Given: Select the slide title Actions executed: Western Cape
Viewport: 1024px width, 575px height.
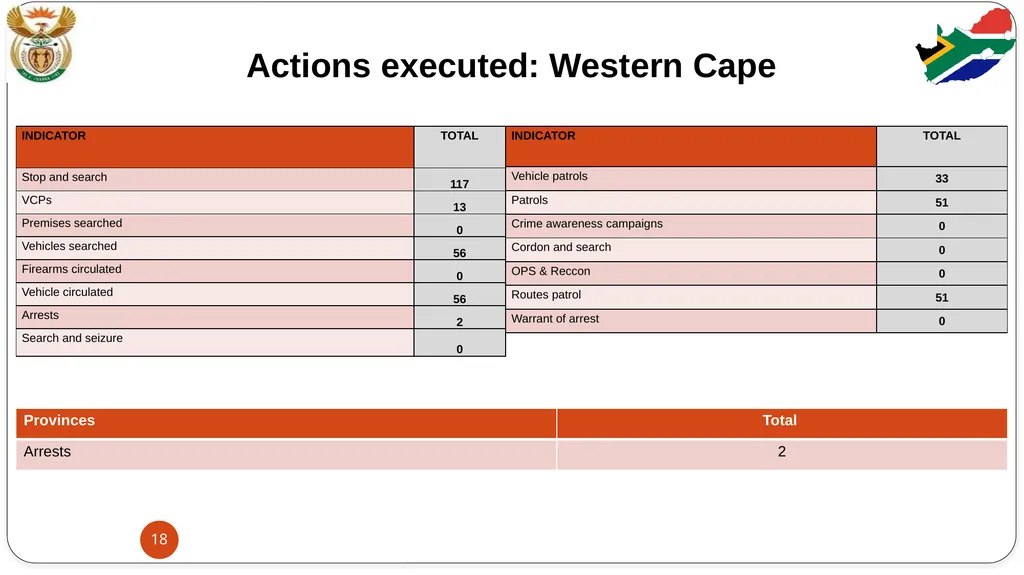Looking at the screenshot, I should pyautogui.click(x=511, y=65).
